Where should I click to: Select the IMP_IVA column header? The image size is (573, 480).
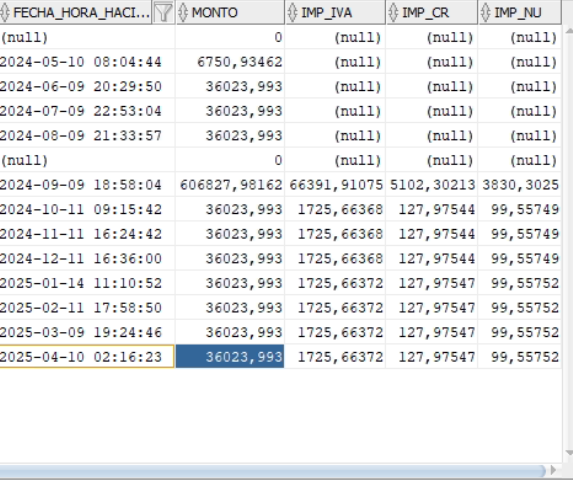(x=335, y=12)
